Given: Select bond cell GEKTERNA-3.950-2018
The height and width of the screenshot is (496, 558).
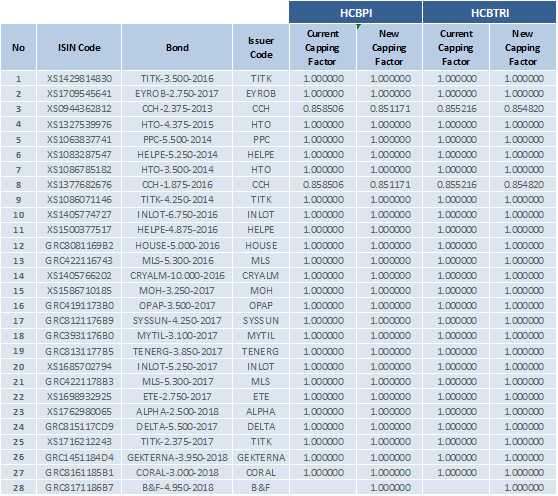Looking at the screenshot, I should 177,458.
